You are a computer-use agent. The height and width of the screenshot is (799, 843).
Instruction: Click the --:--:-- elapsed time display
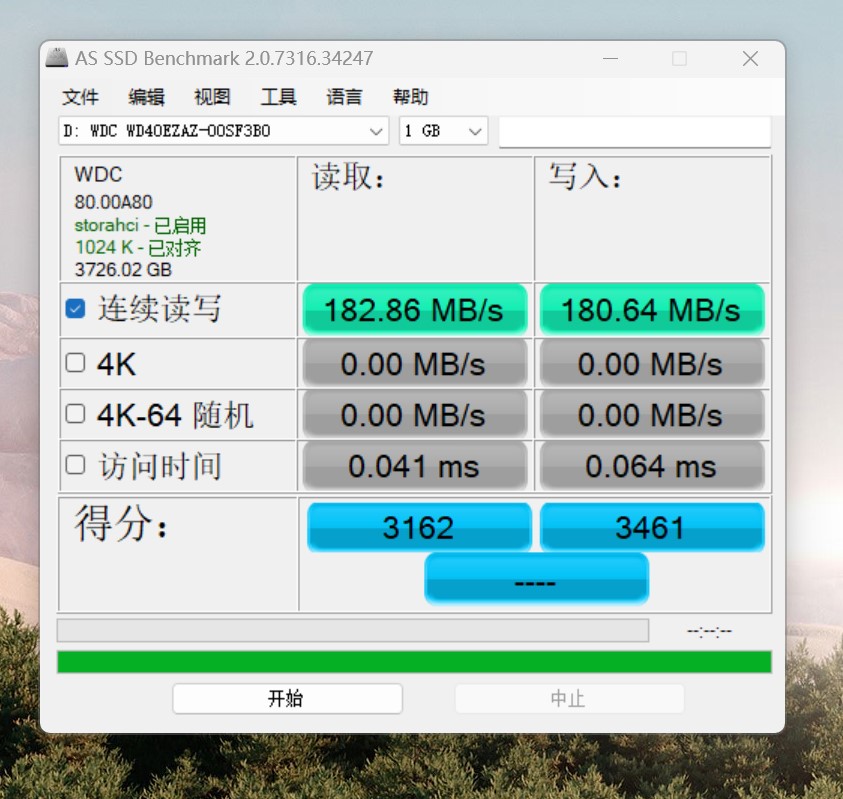(x=709, y=631)
